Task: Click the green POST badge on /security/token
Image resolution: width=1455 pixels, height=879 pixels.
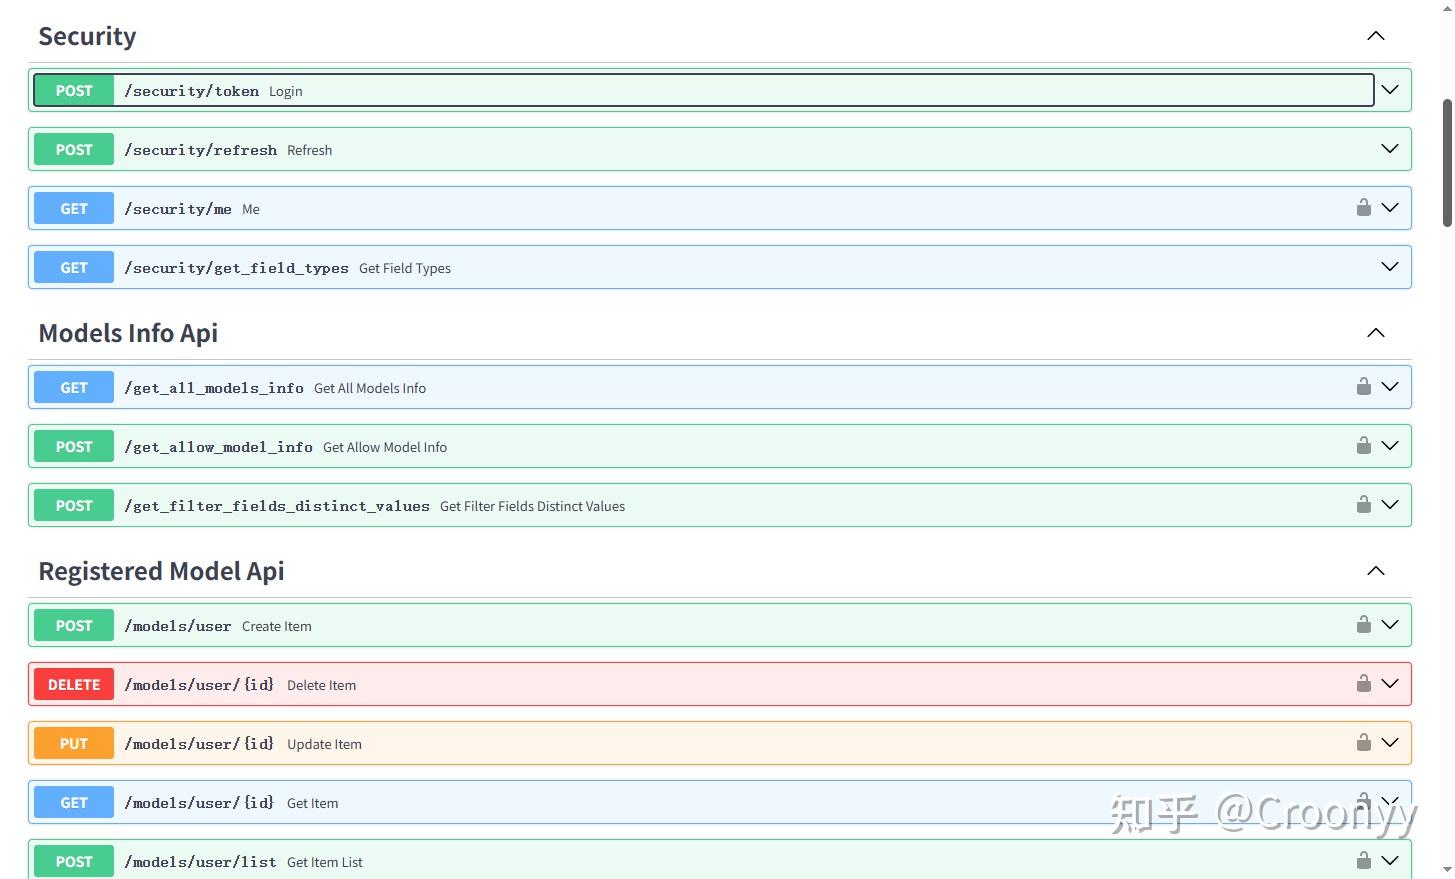Action: click(x=72, y=90)
